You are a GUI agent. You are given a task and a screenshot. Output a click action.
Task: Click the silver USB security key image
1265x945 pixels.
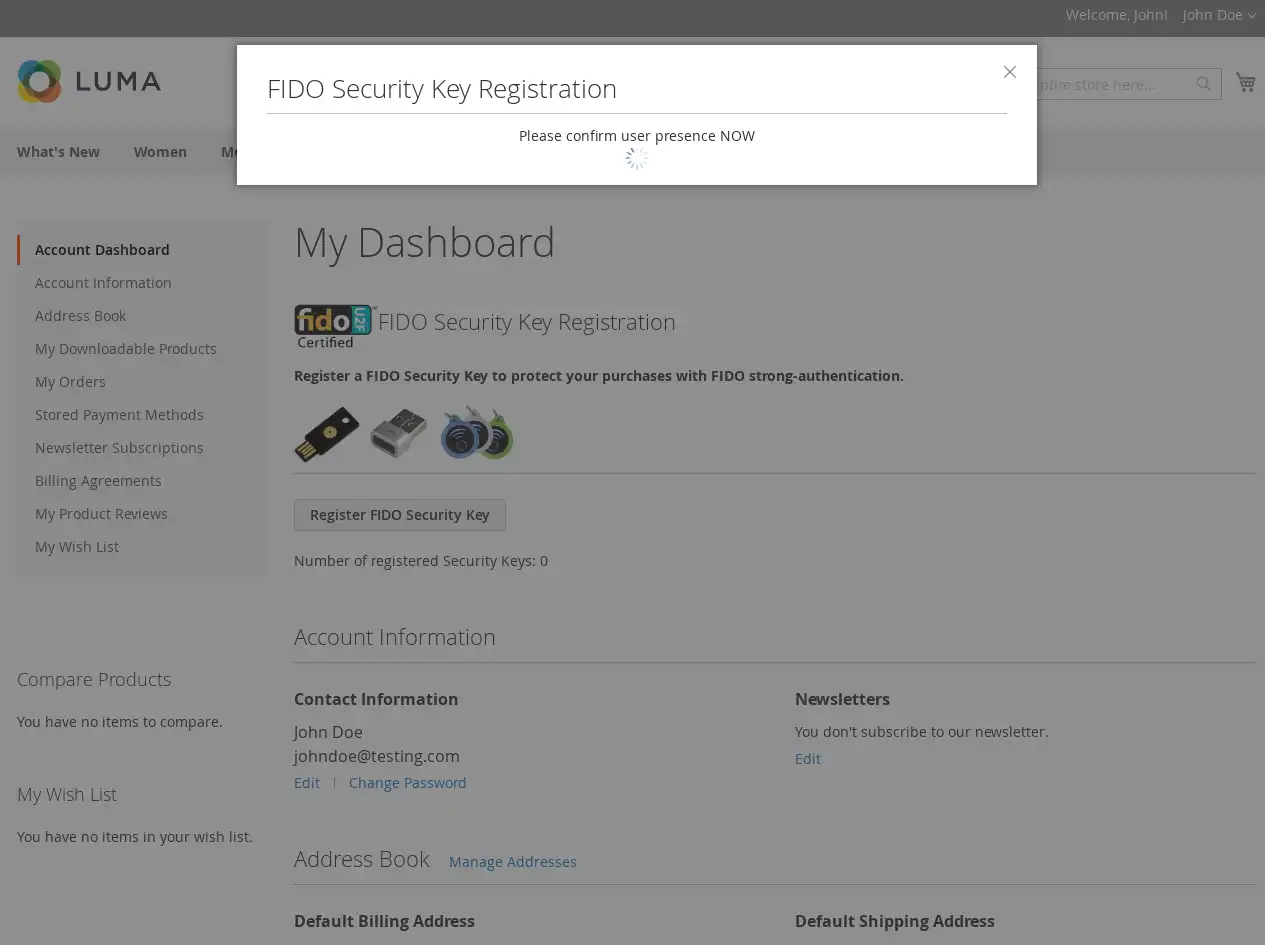point(398,433)
